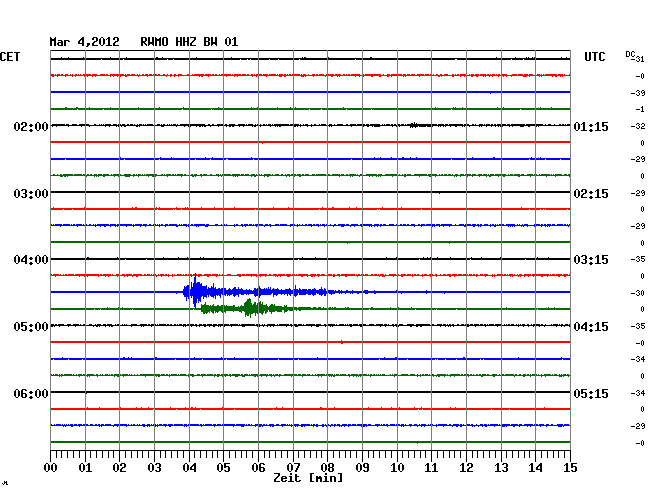Select minute tick label 01 on the axis
The width and height of the screenshot is (650, 494).
(x=85, y=468)
